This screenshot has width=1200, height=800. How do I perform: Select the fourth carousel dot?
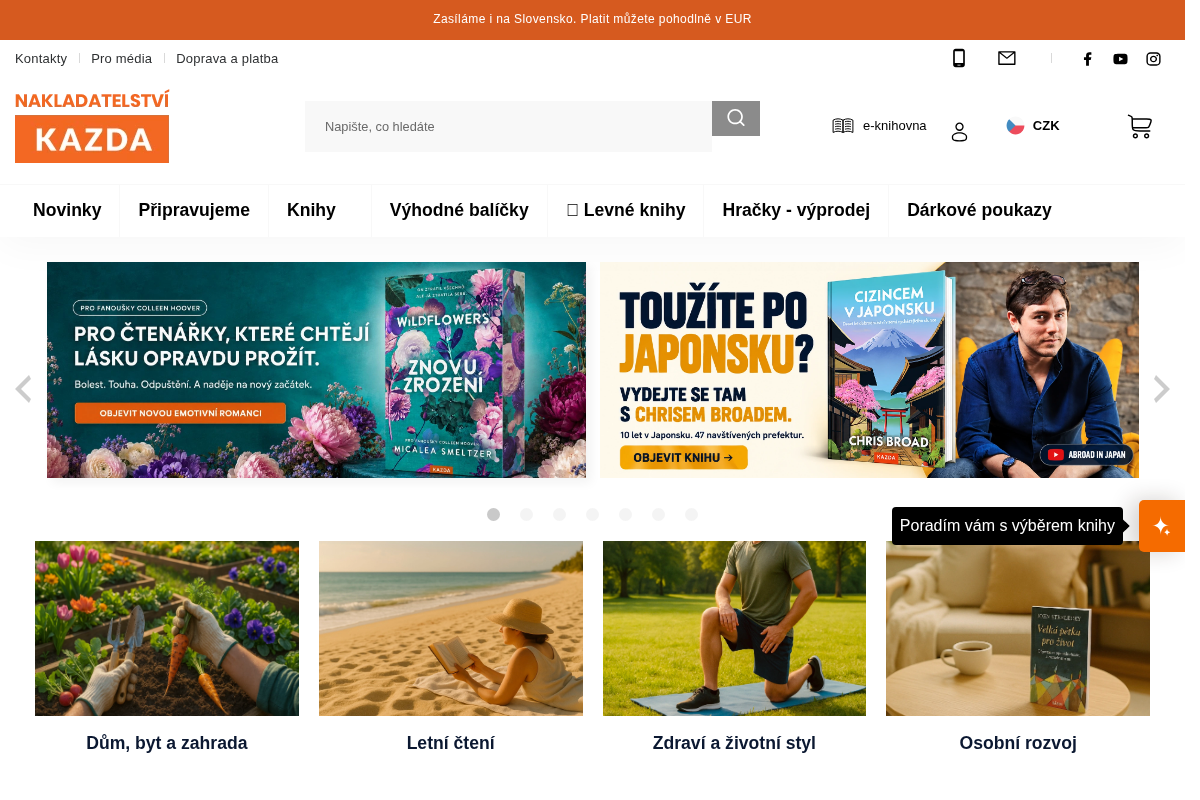592,514
